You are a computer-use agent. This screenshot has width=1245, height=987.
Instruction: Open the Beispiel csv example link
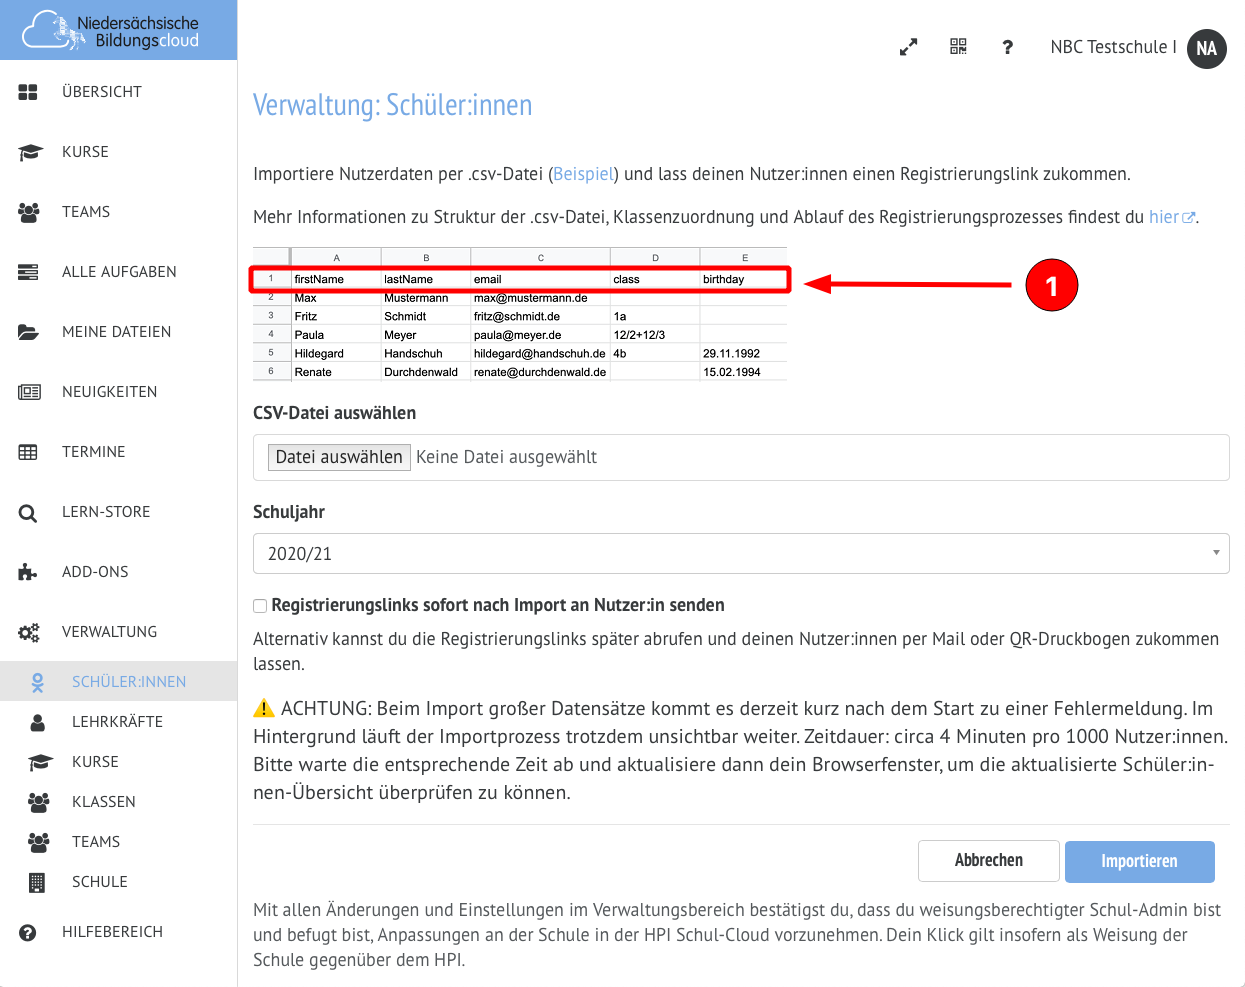(x=583, y=174)
